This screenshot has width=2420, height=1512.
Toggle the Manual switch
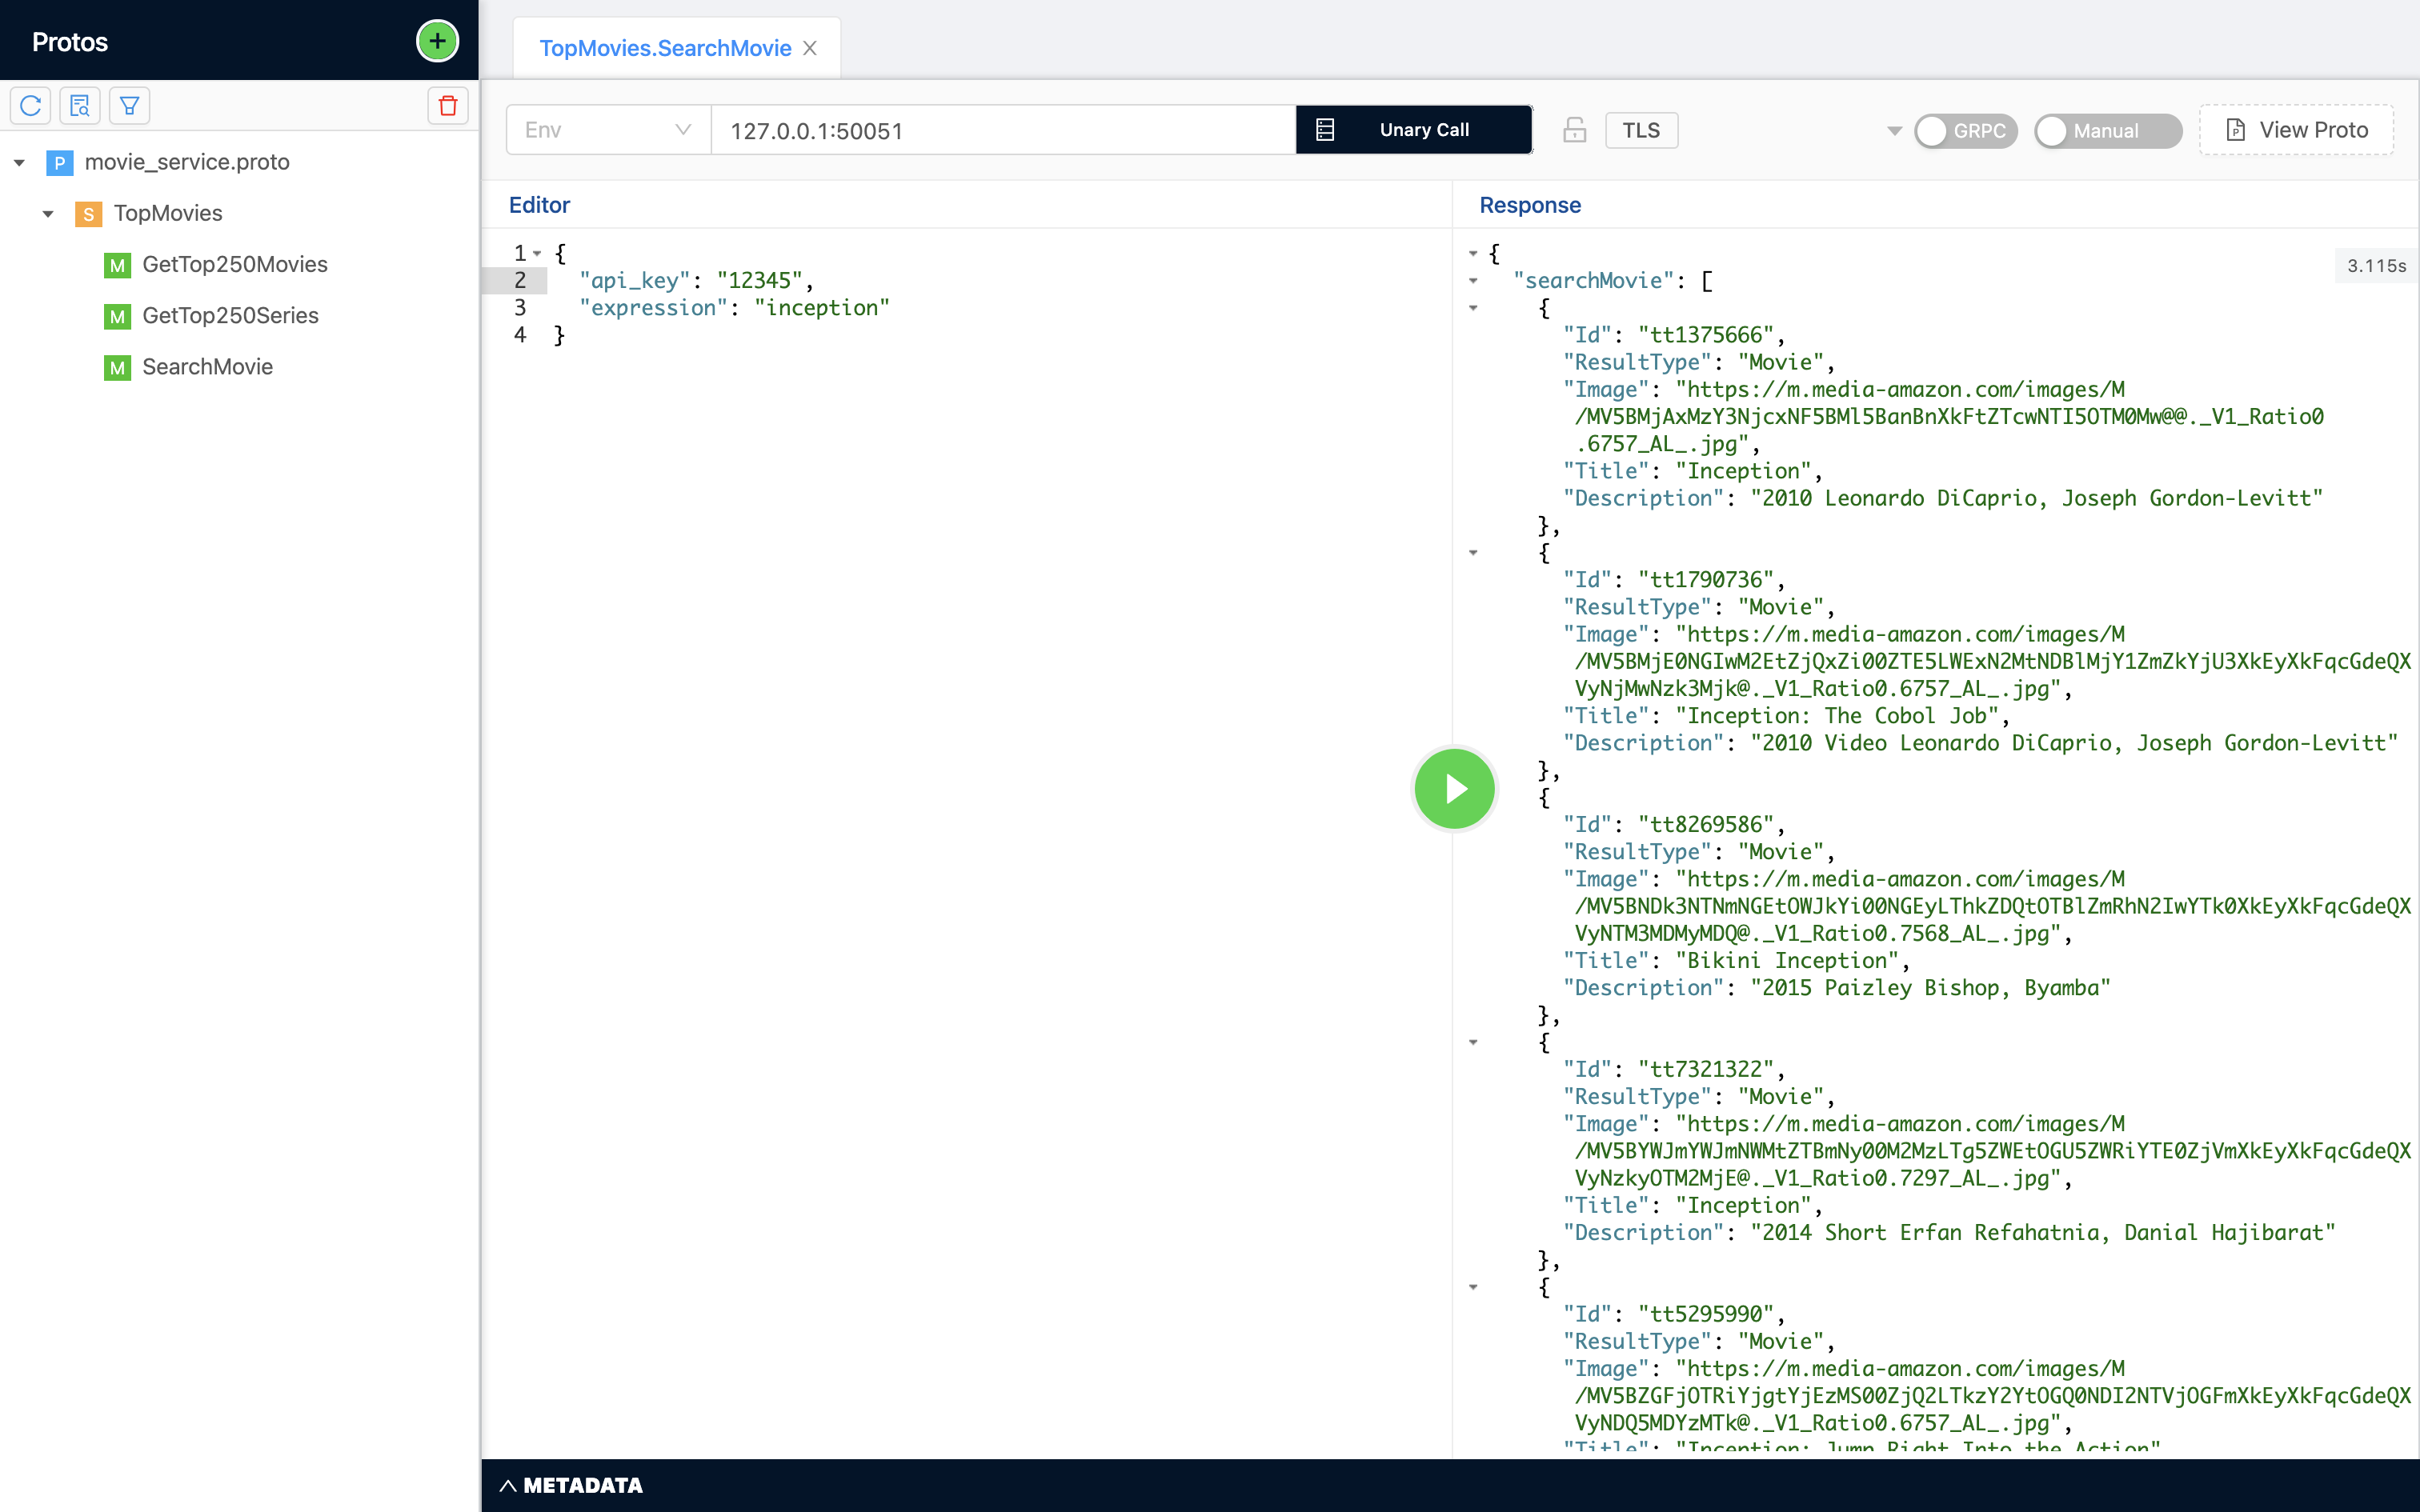point(2106,131)
